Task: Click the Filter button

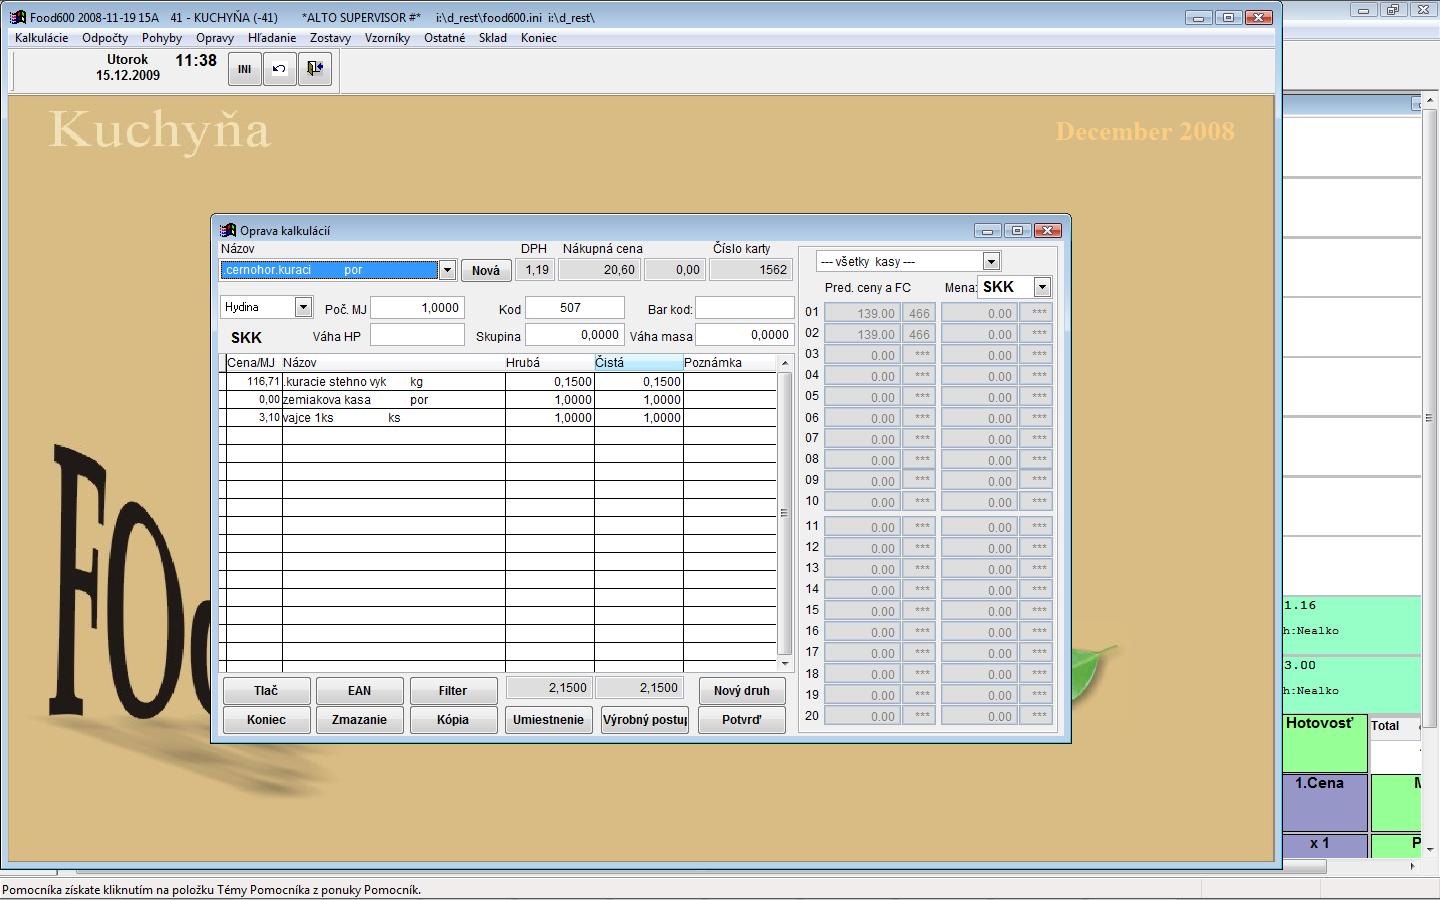Action: coord(452,691)
